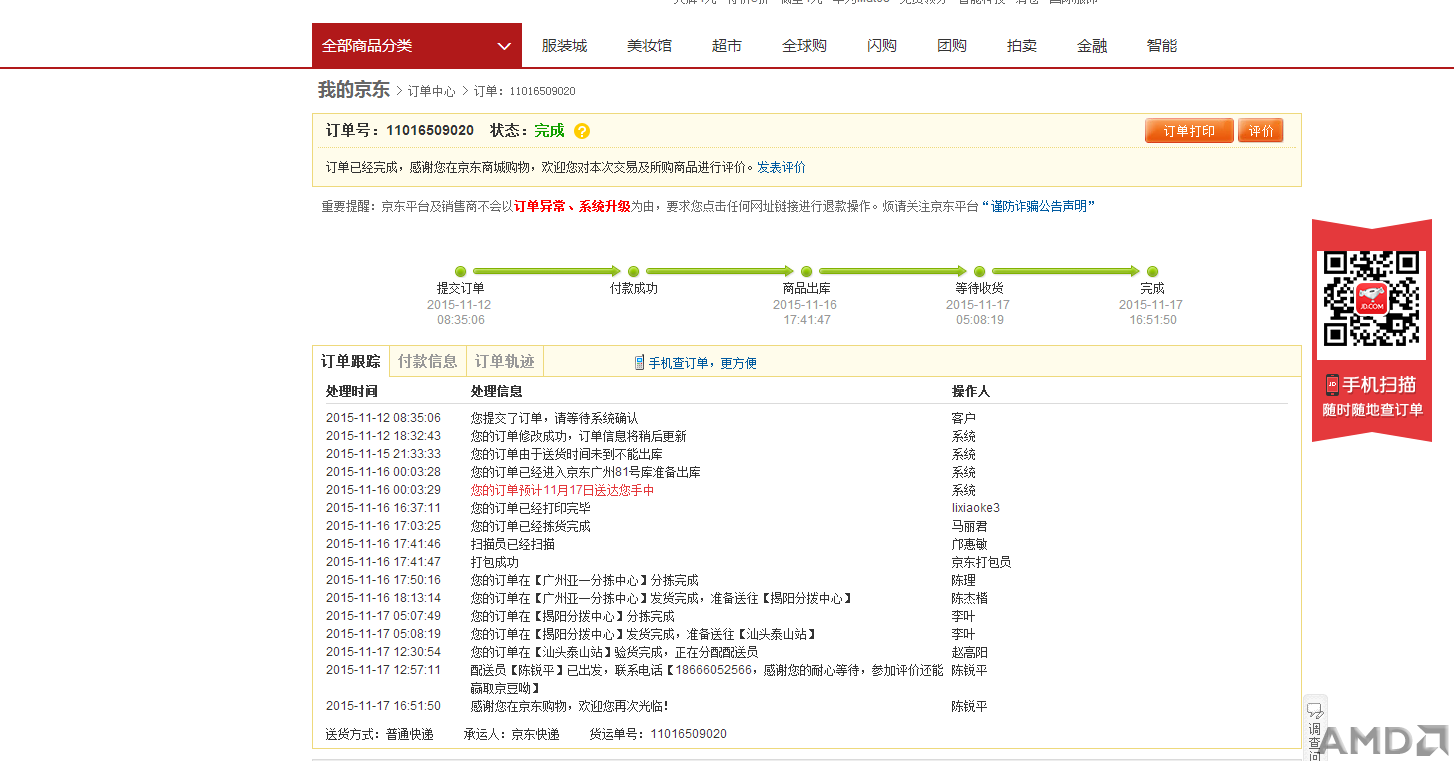Switch to the 订单轨迹 tab
The image size is (1454, 761).
pos(505,361)
